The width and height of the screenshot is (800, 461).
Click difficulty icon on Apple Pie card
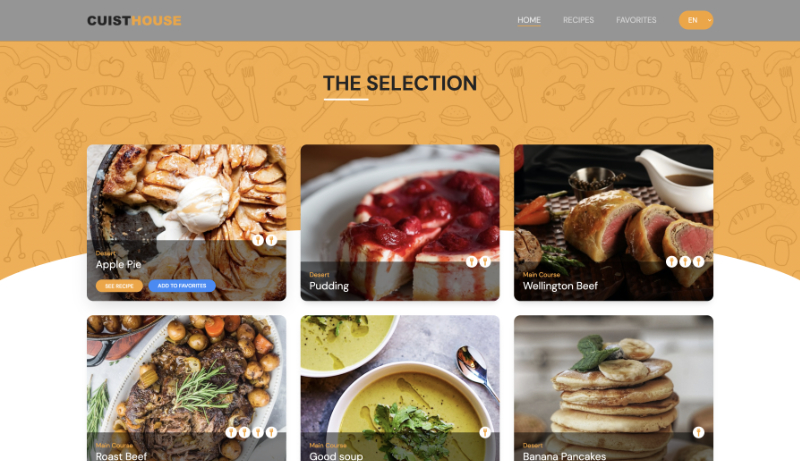pos(265,240)
